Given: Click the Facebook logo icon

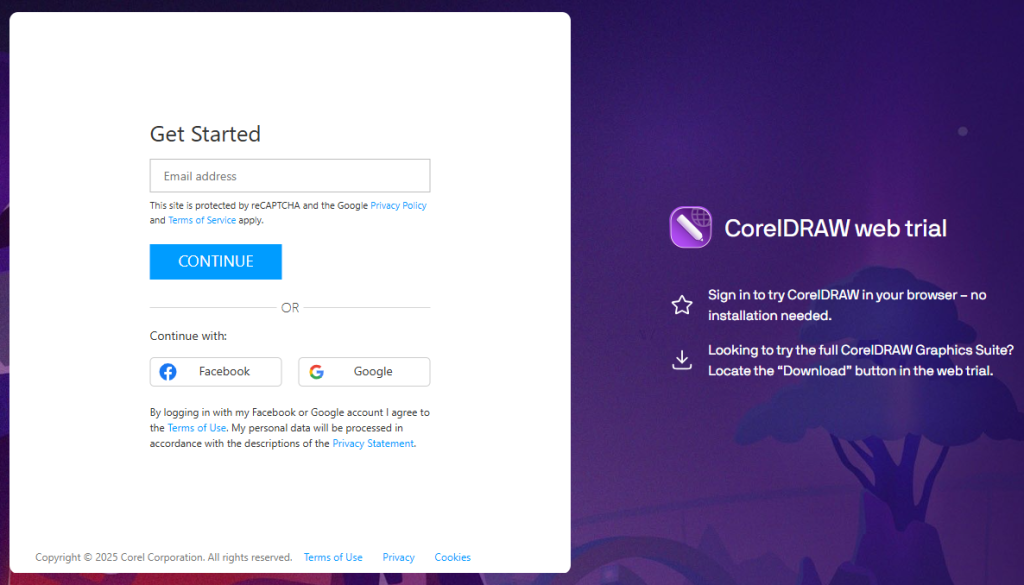Looking at the screenshot, I should [x=168, y=372].
